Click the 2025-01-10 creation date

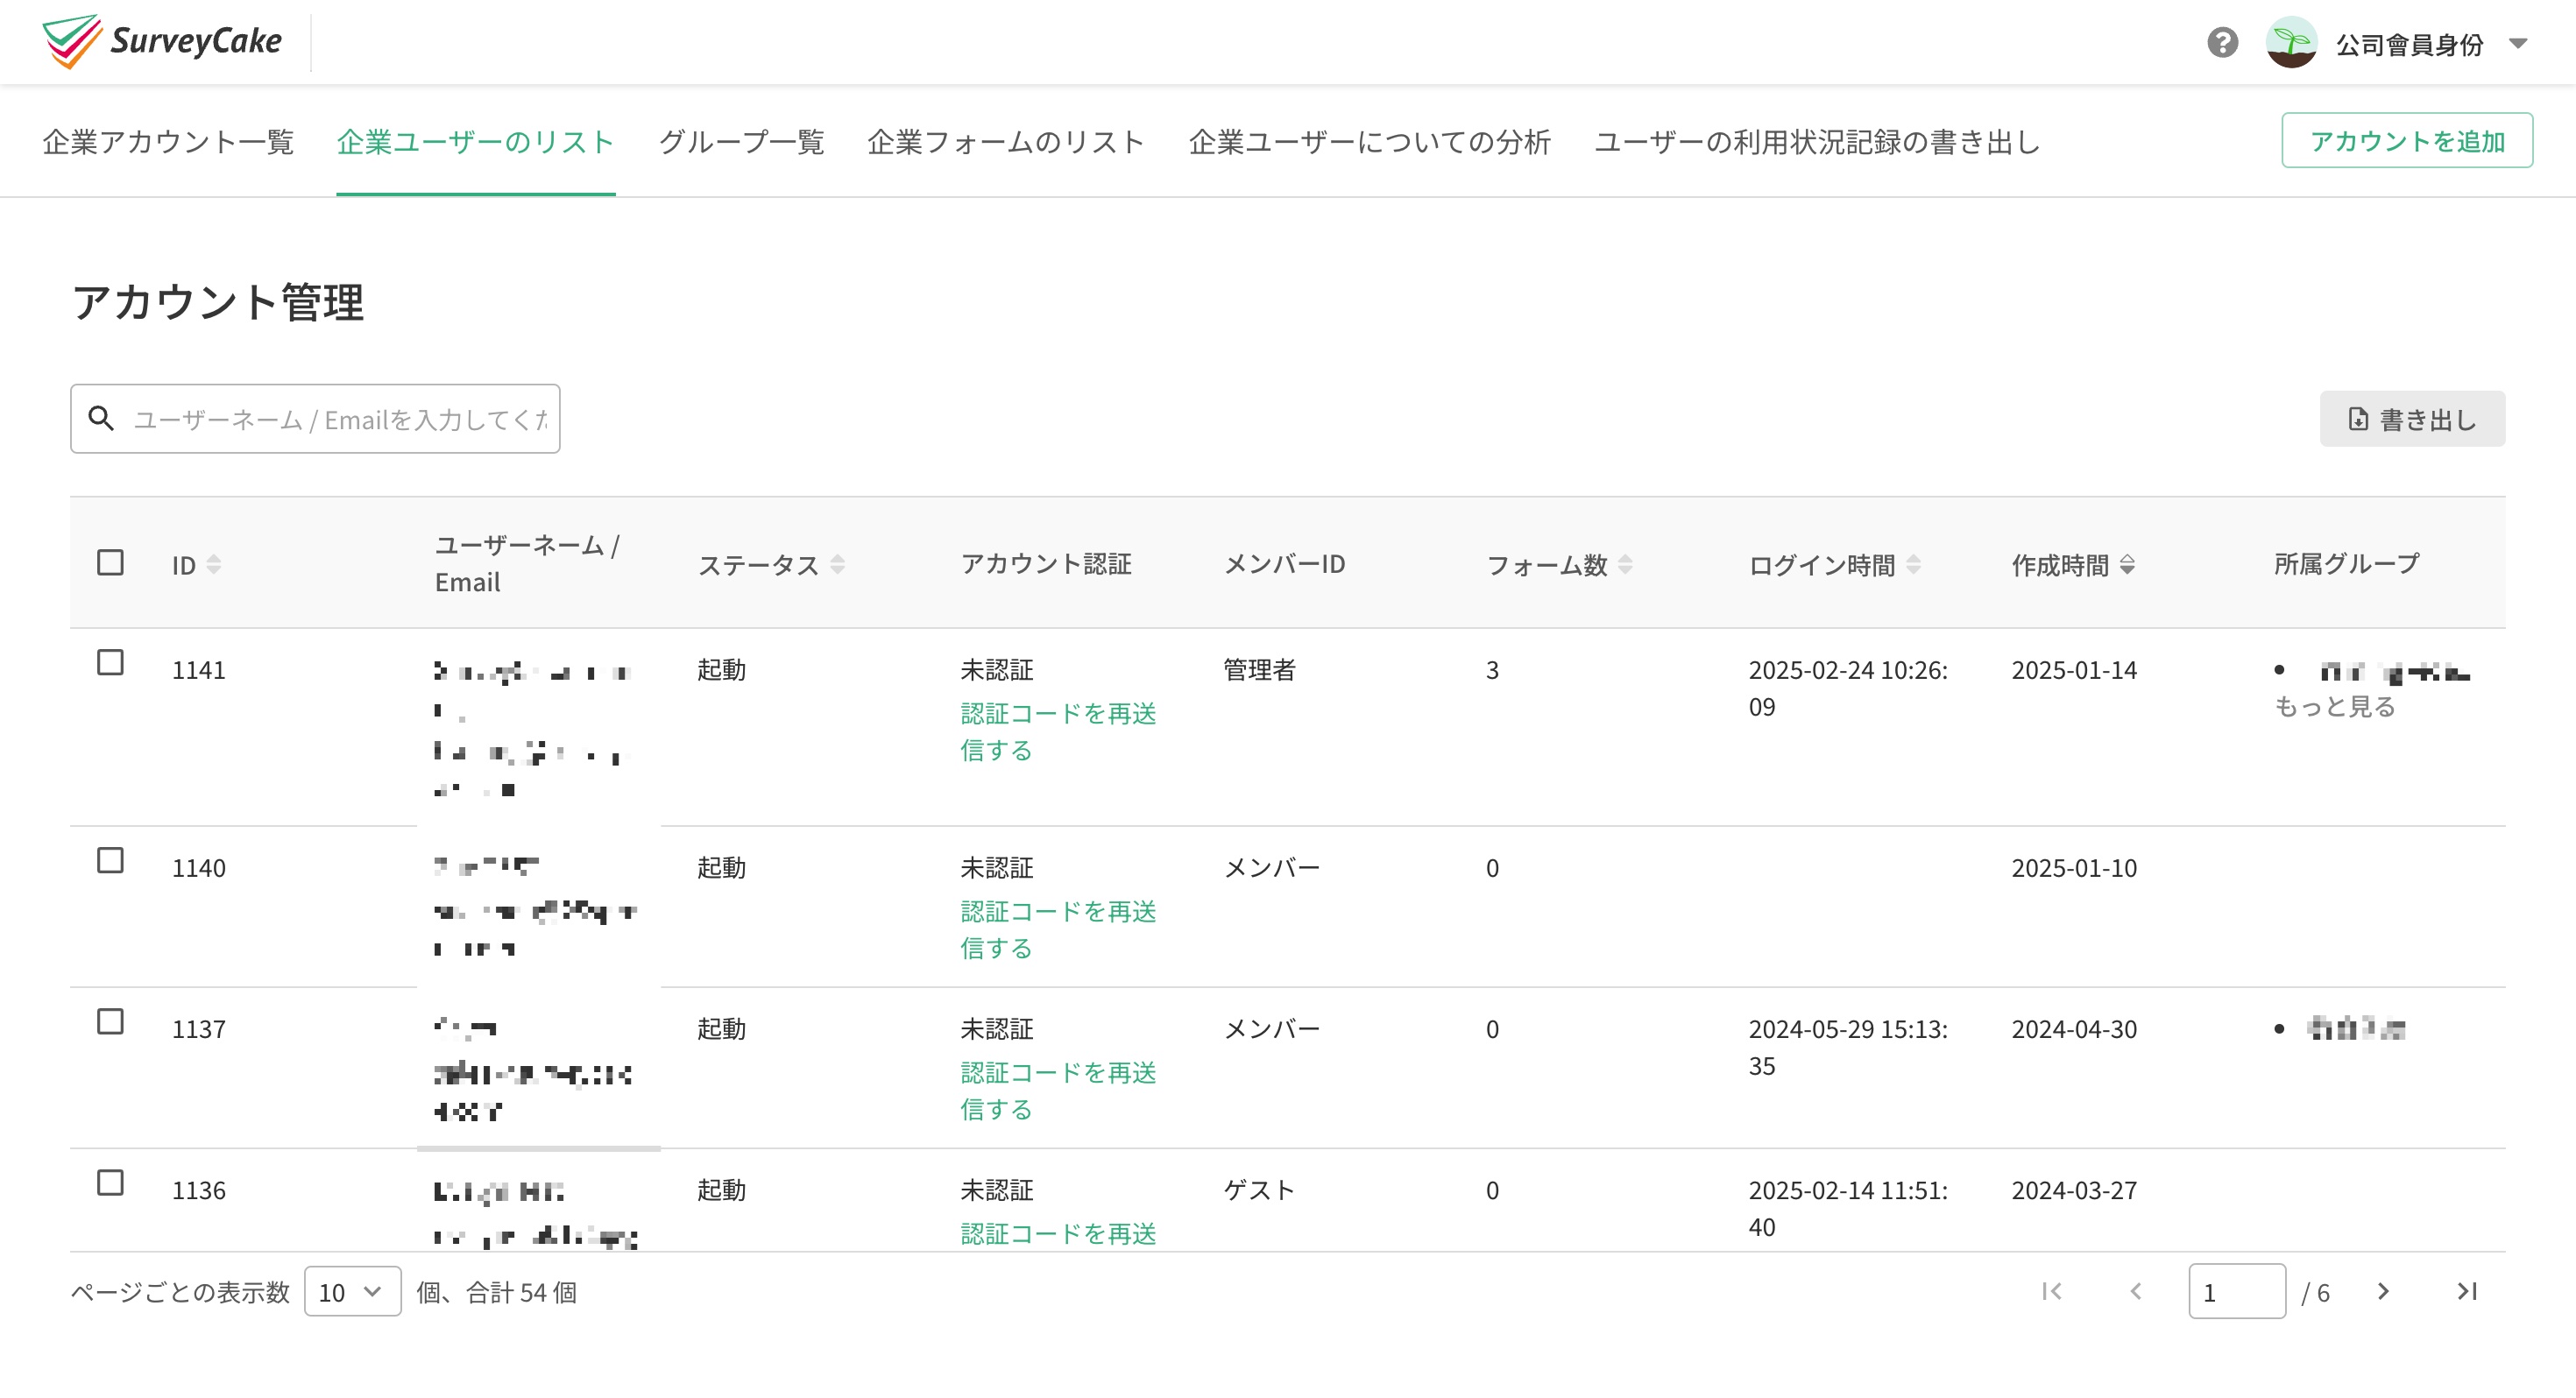coord(2074,868)
